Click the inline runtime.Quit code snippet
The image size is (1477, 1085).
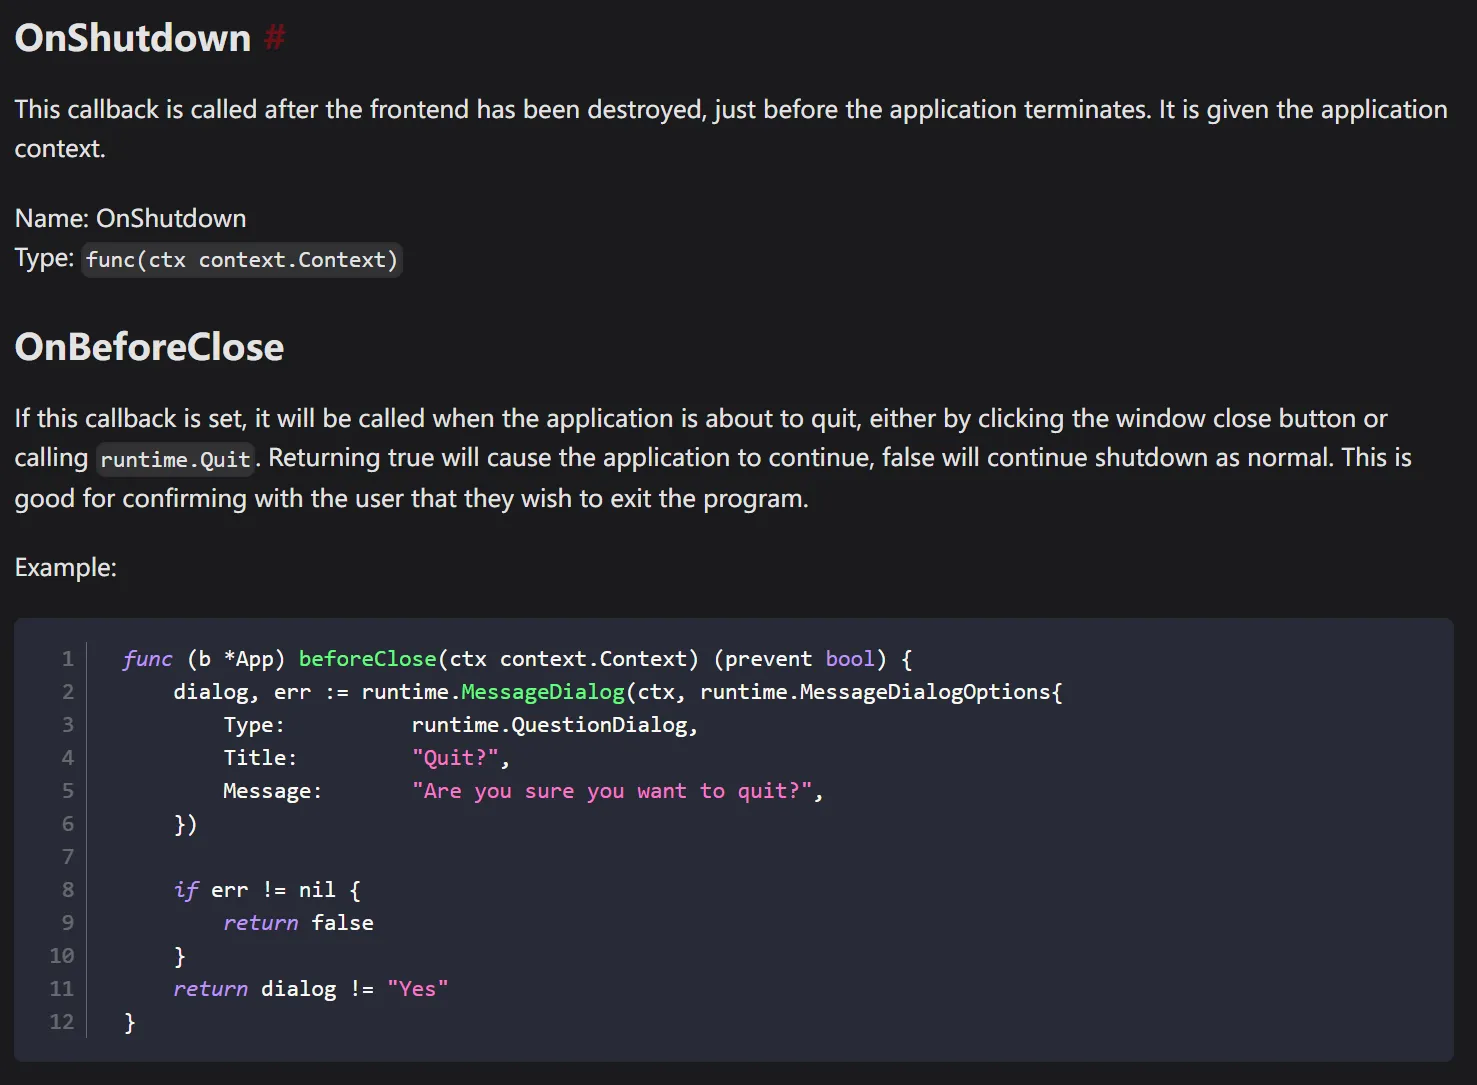pyautogui.click(x=175, y=459)
